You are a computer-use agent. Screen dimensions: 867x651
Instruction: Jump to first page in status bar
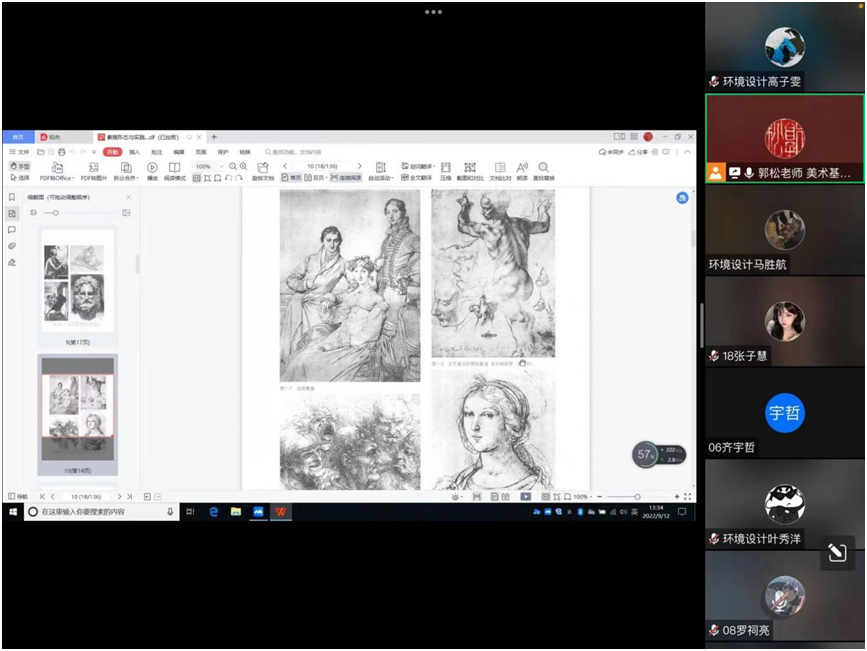click(x=42, y=496)
